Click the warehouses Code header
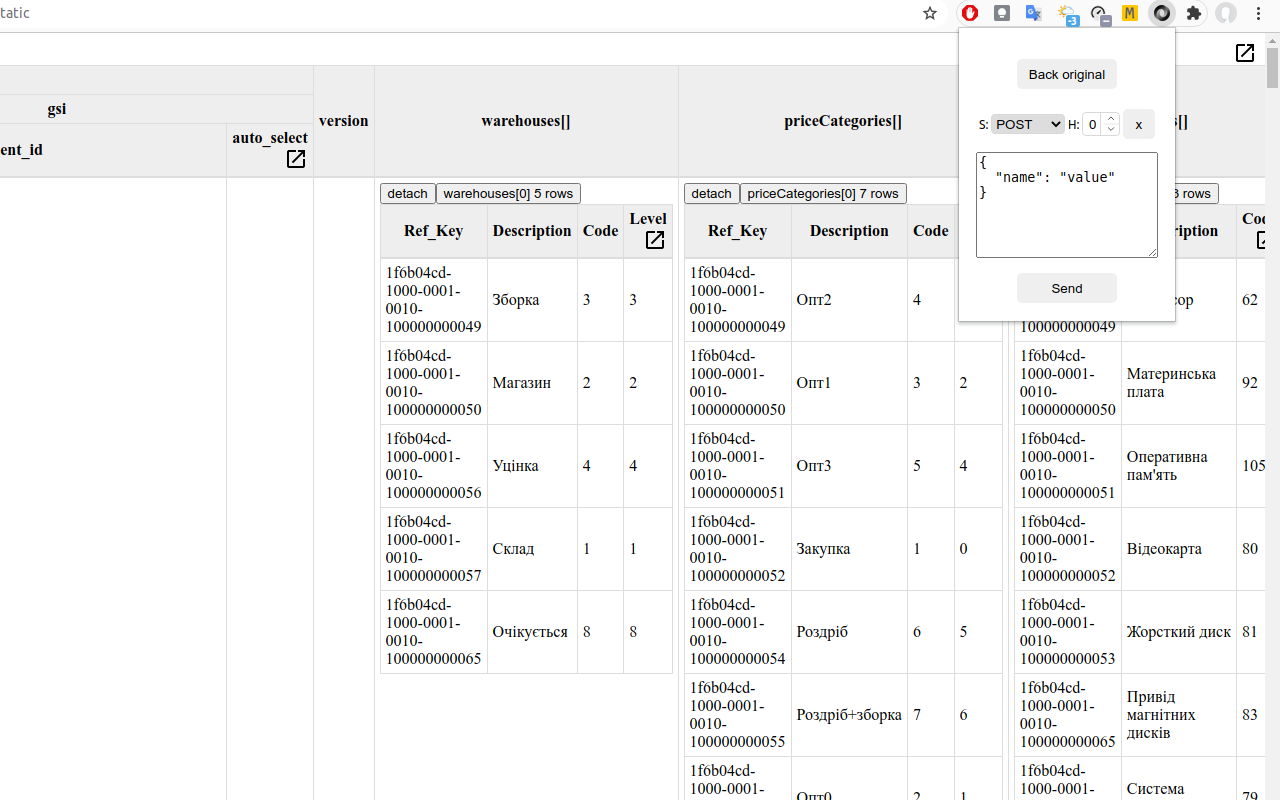The image size is (1280, 800). pyautogui.click(x=601, y=231)
